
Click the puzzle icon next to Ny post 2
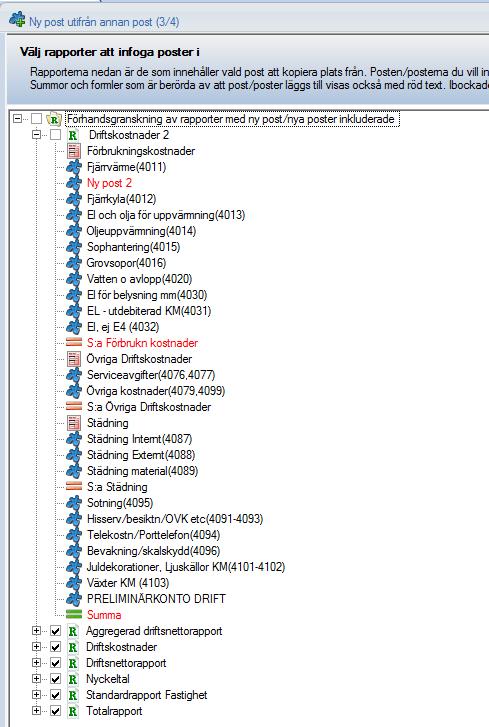(x=74, y=183)
